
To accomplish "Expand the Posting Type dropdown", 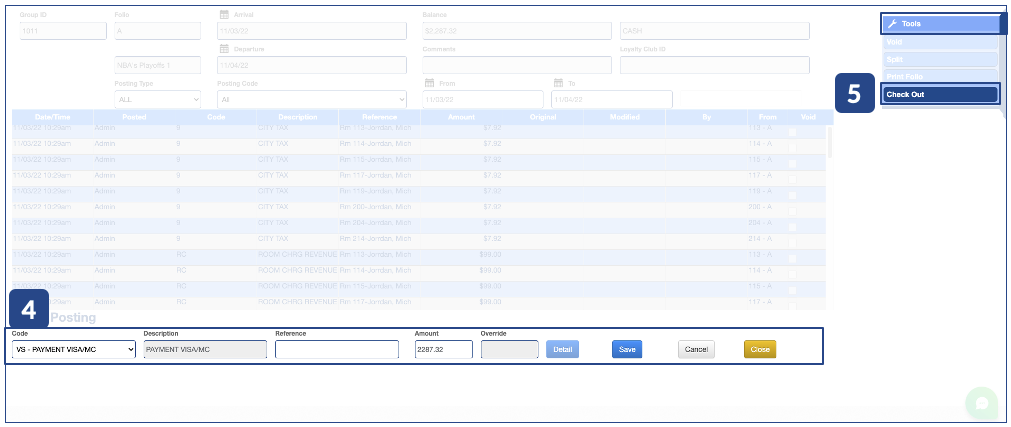I will [x=158, y=100].
